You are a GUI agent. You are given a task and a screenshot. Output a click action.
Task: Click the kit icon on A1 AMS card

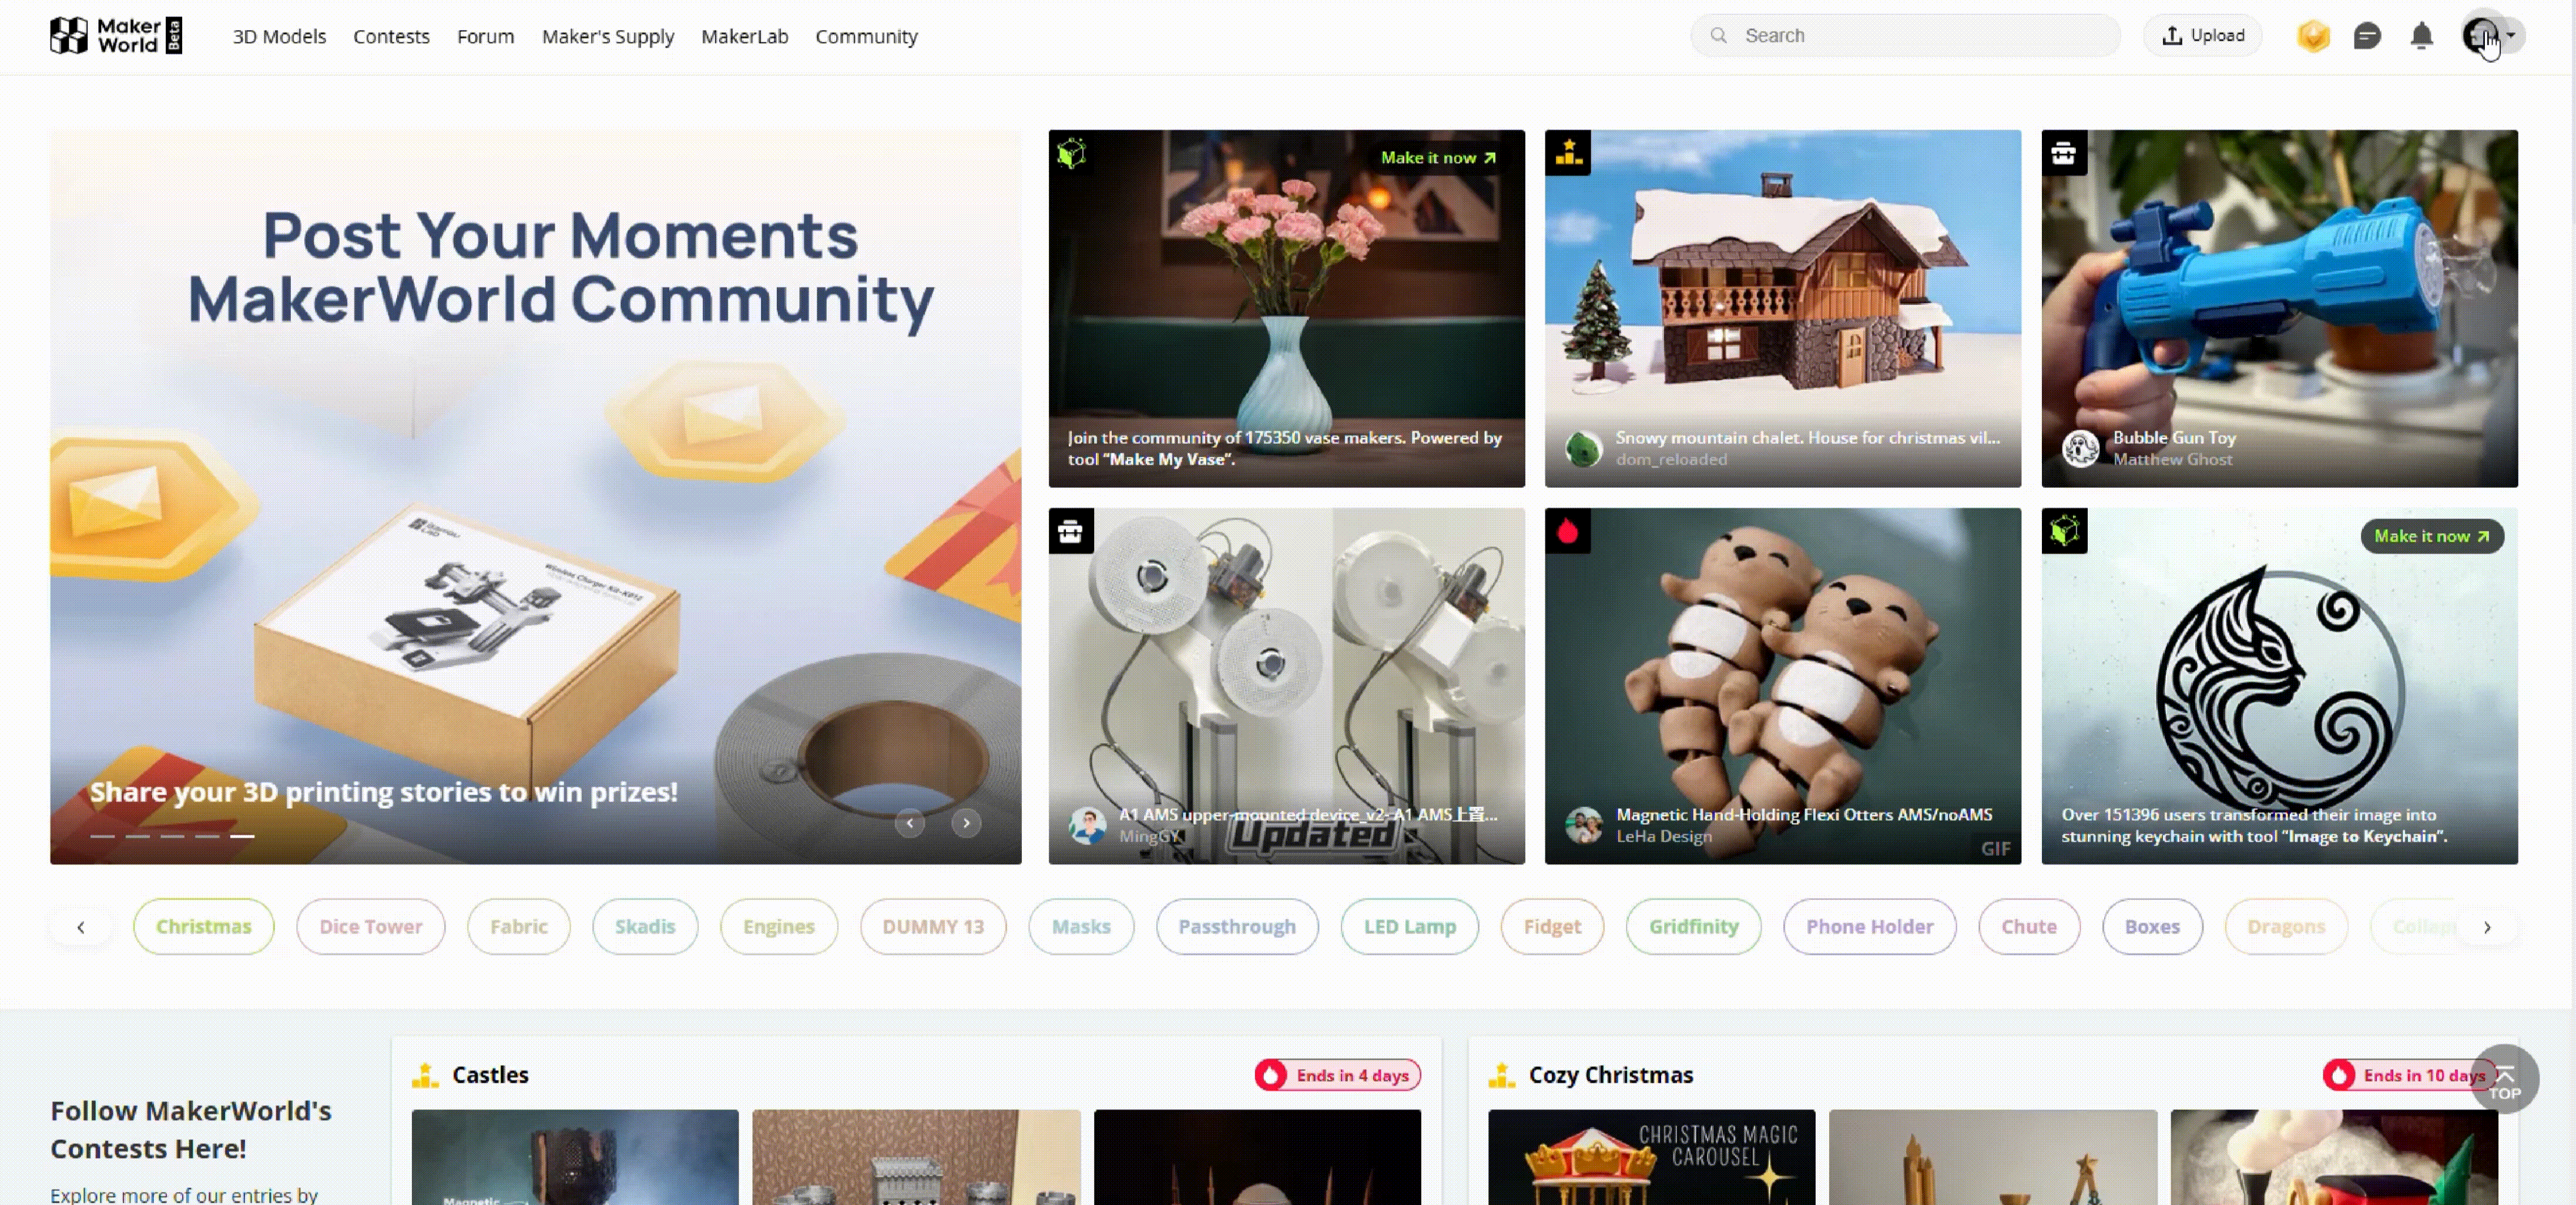coord(1071,531)
